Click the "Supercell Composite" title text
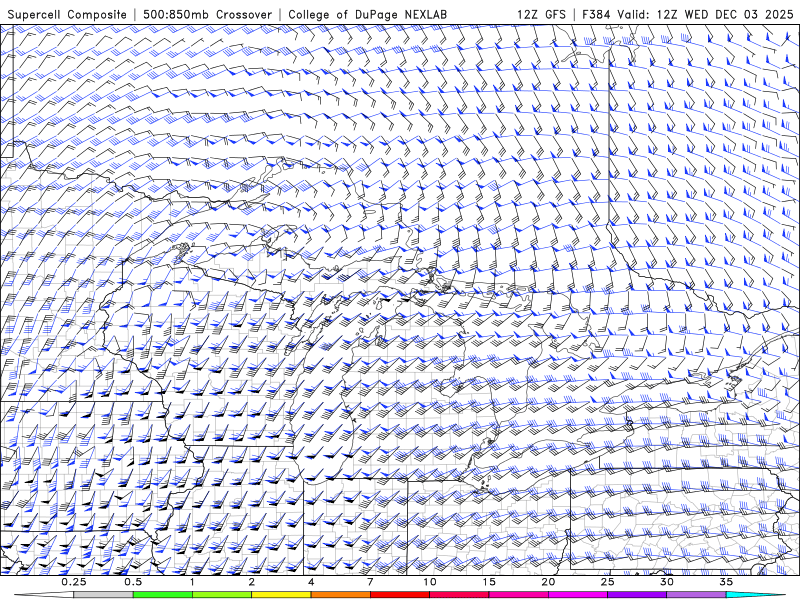800x600 pixels. [x=67, y=14]
